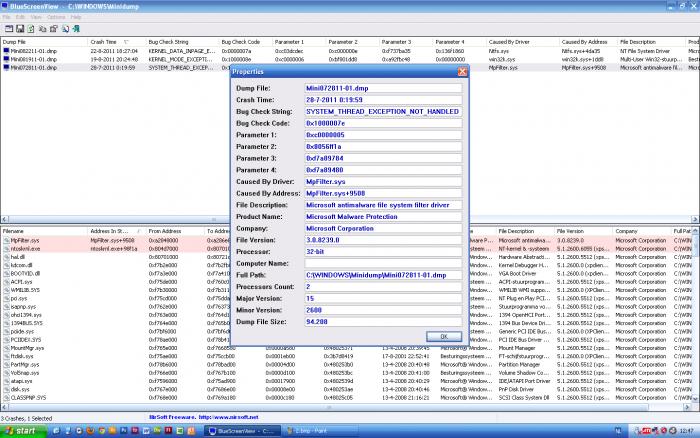Launch Chrome from the quick launch bar

pyautogui.click(x=102, y=431)
